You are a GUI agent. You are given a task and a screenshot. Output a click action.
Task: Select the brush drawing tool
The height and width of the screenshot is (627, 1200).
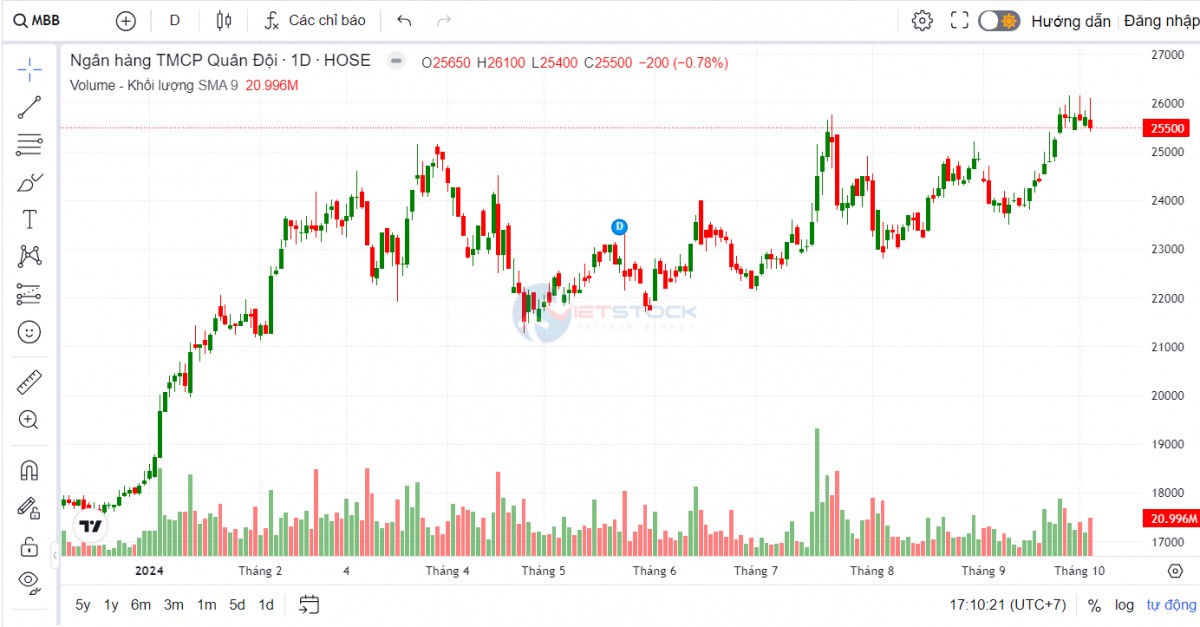[30, 182]
